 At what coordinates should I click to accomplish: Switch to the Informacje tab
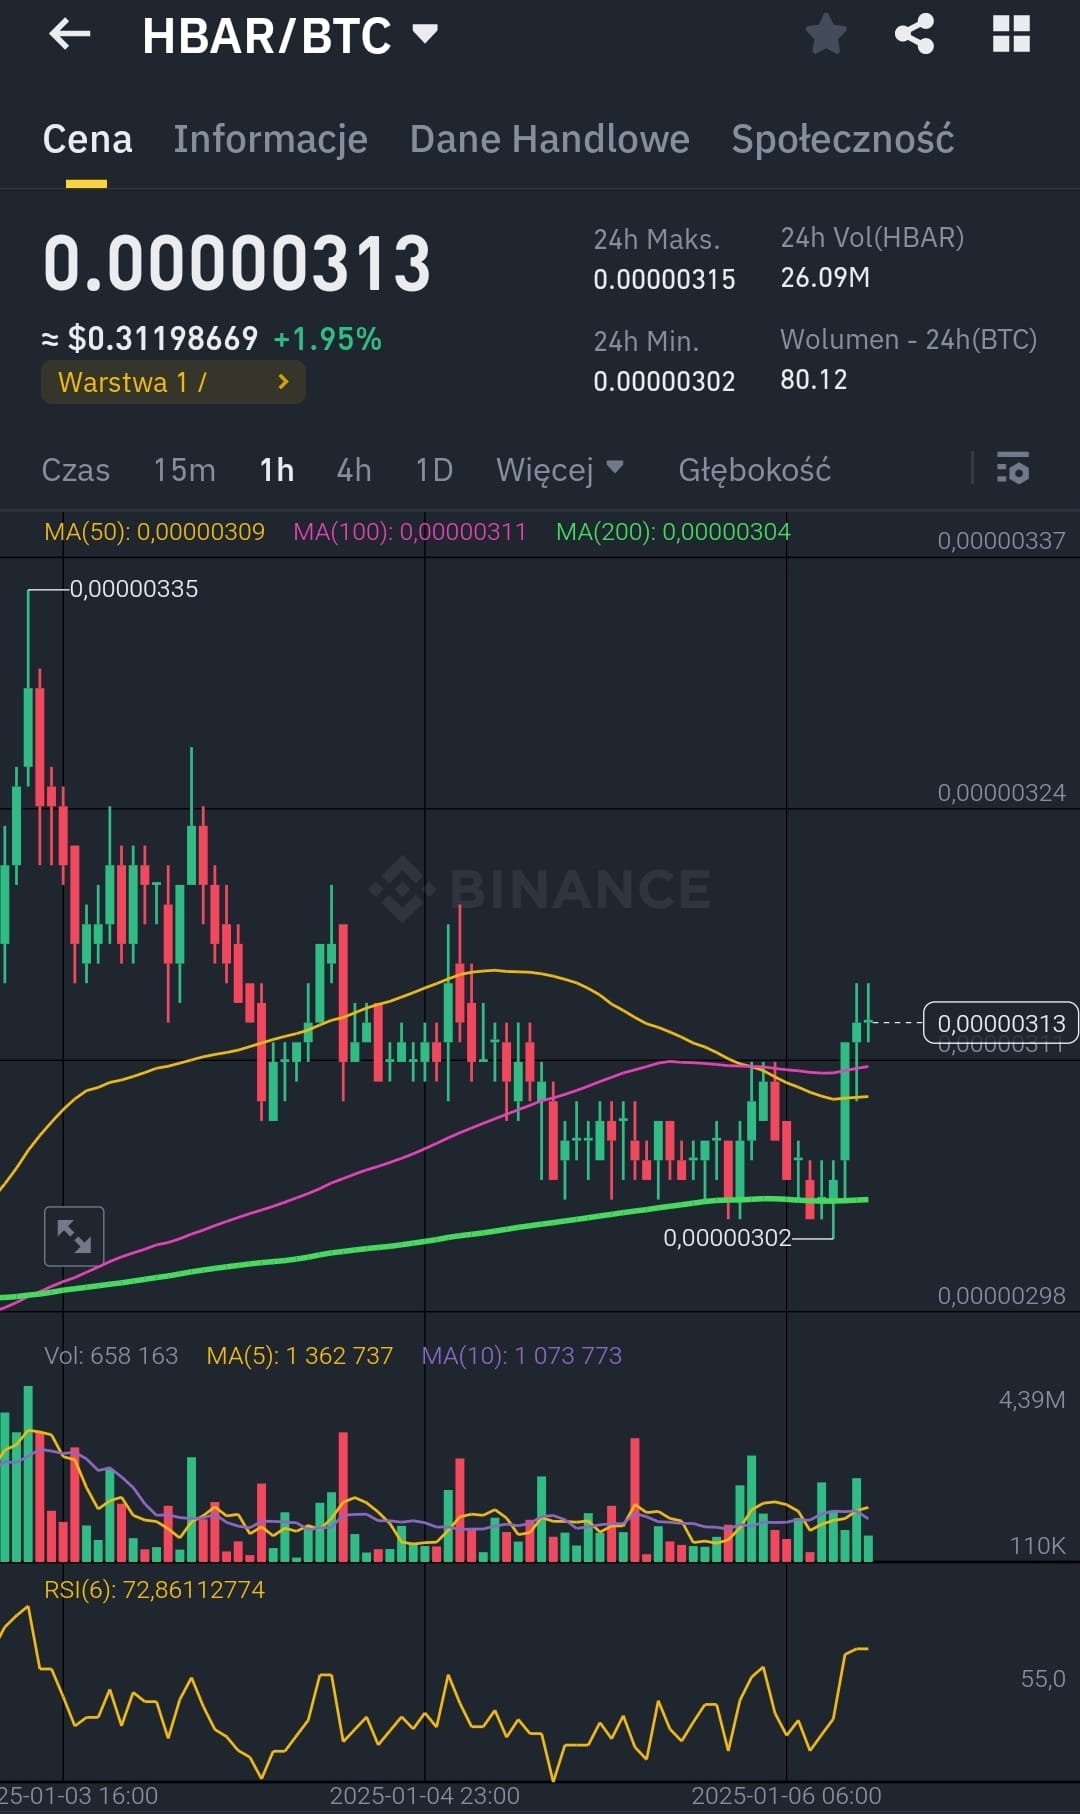coord(270,139)
